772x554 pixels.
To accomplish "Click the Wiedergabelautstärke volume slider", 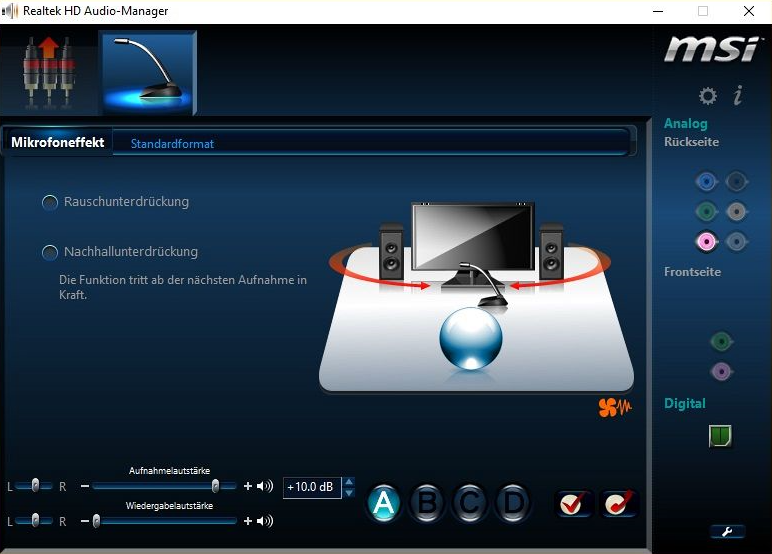I will [x=164, y=521].
